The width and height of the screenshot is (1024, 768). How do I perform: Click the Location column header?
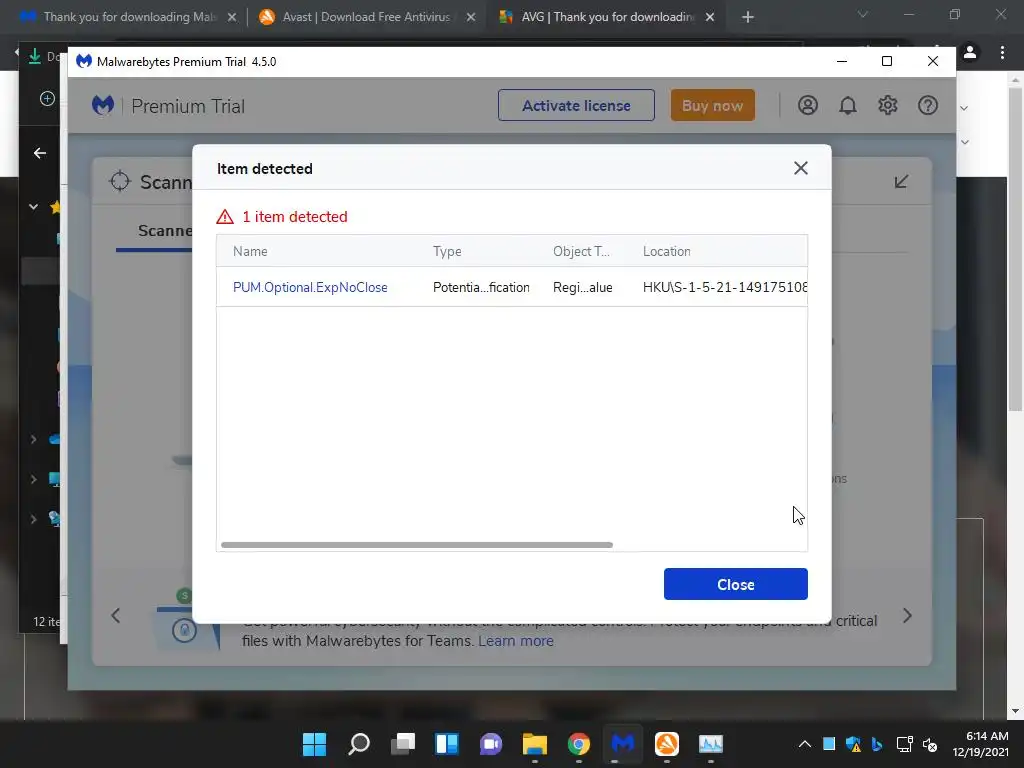tap(667, 251)
